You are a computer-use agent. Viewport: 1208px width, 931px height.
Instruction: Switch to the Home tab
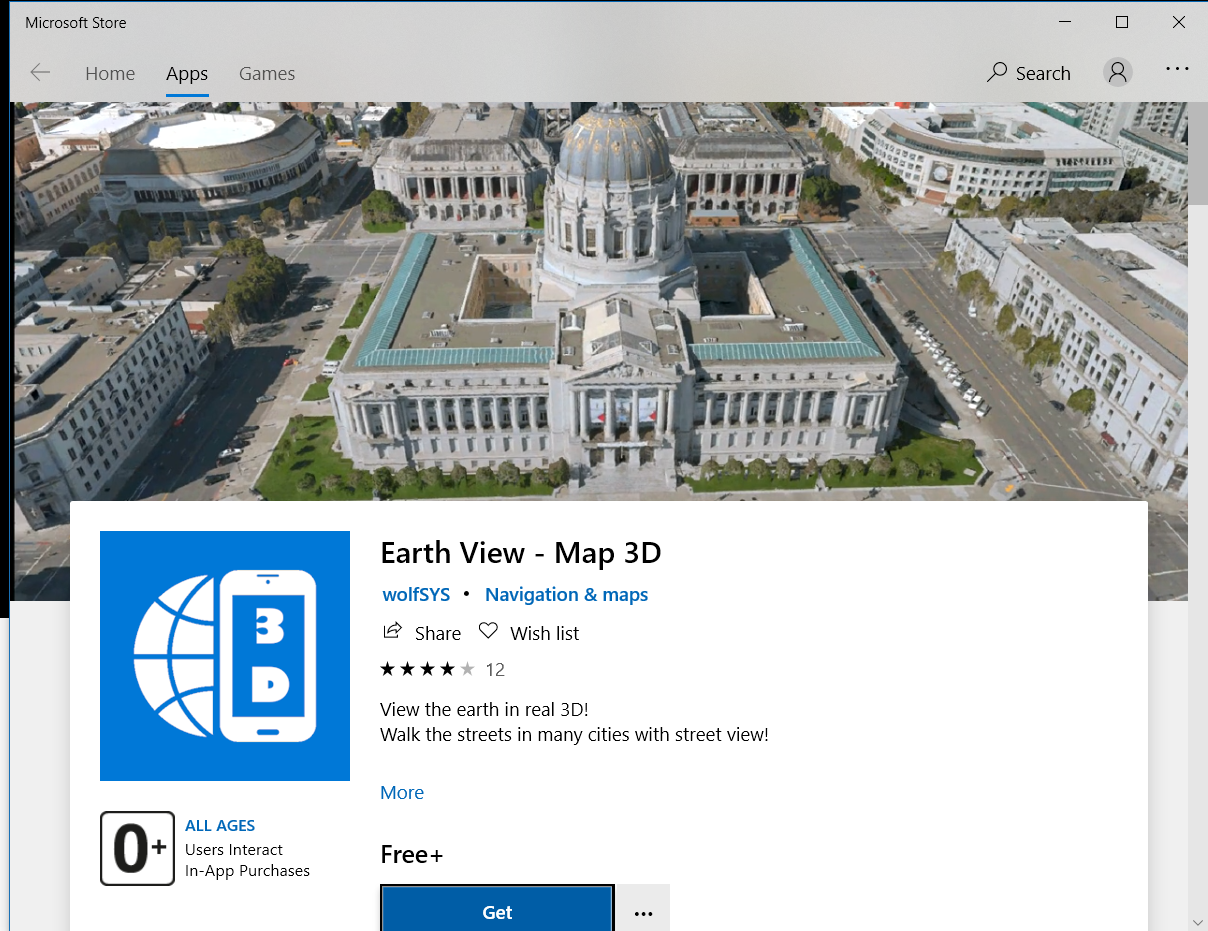110,74
